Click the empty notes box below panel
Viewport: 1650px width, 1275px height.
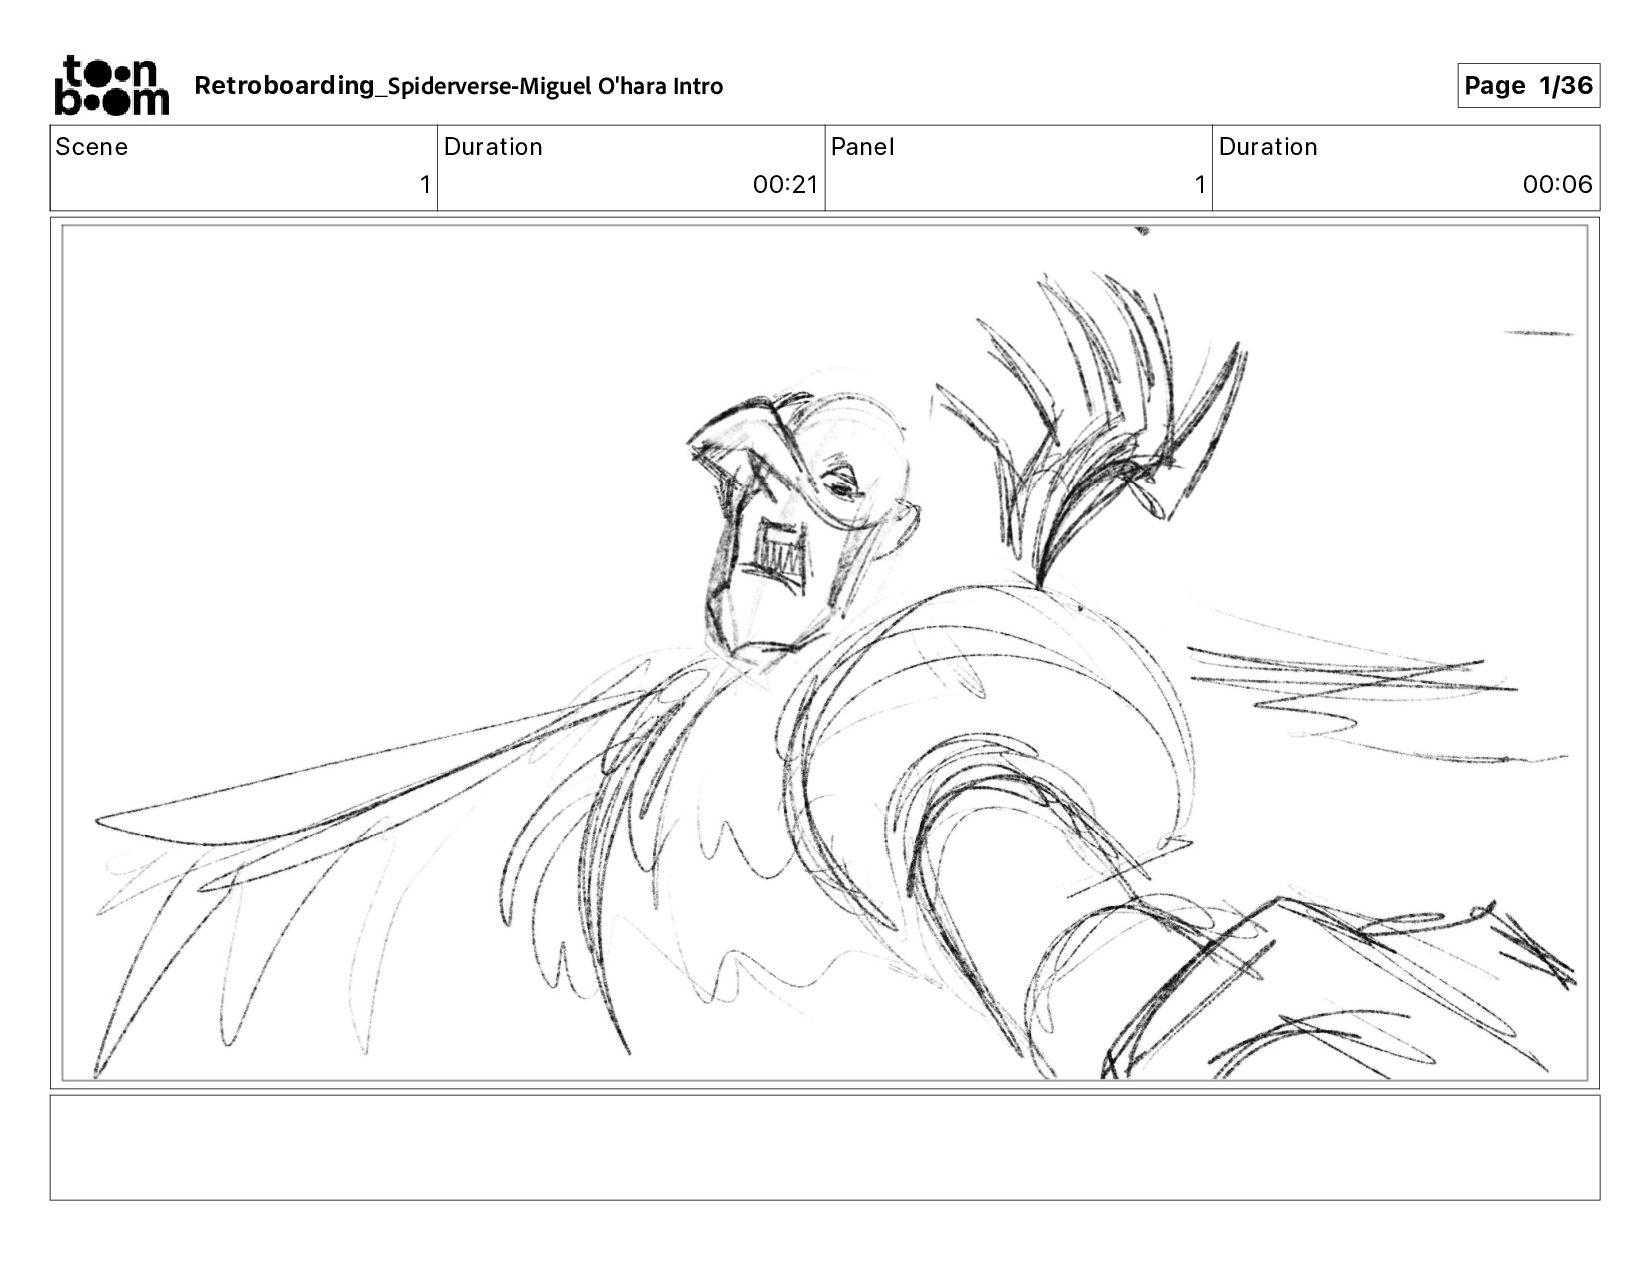825,1147
